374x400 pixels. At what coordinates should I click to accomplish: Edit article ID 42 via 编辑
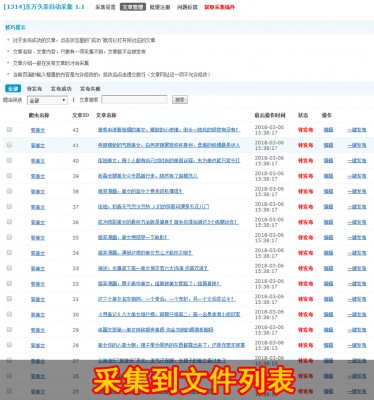click(x=328, y=130)
